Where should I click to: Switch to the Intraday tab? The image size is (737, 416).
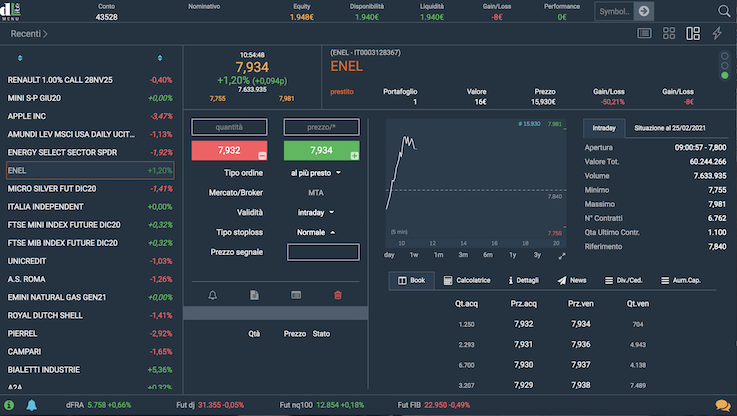(604, 128)
